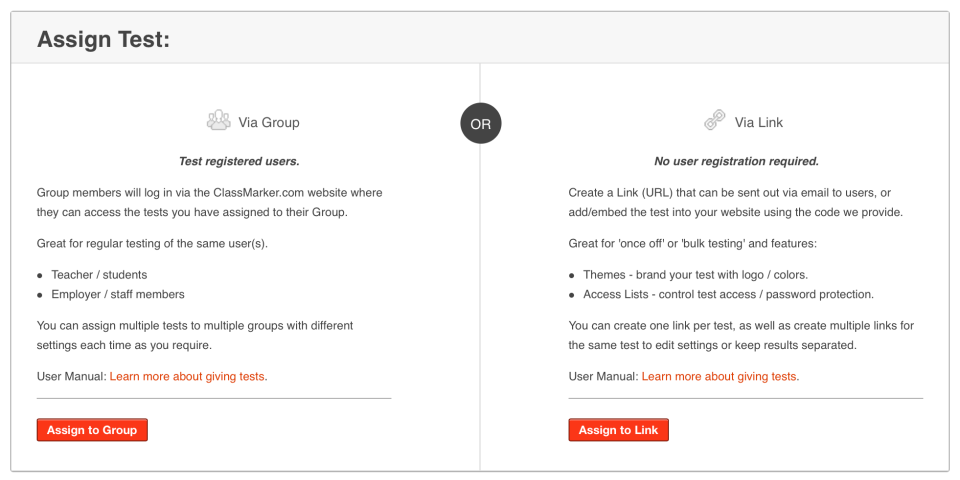The height and width of the screenshot is (480, 960).
Task: Click the Themes bullet item
Action: tap(694, 274)
